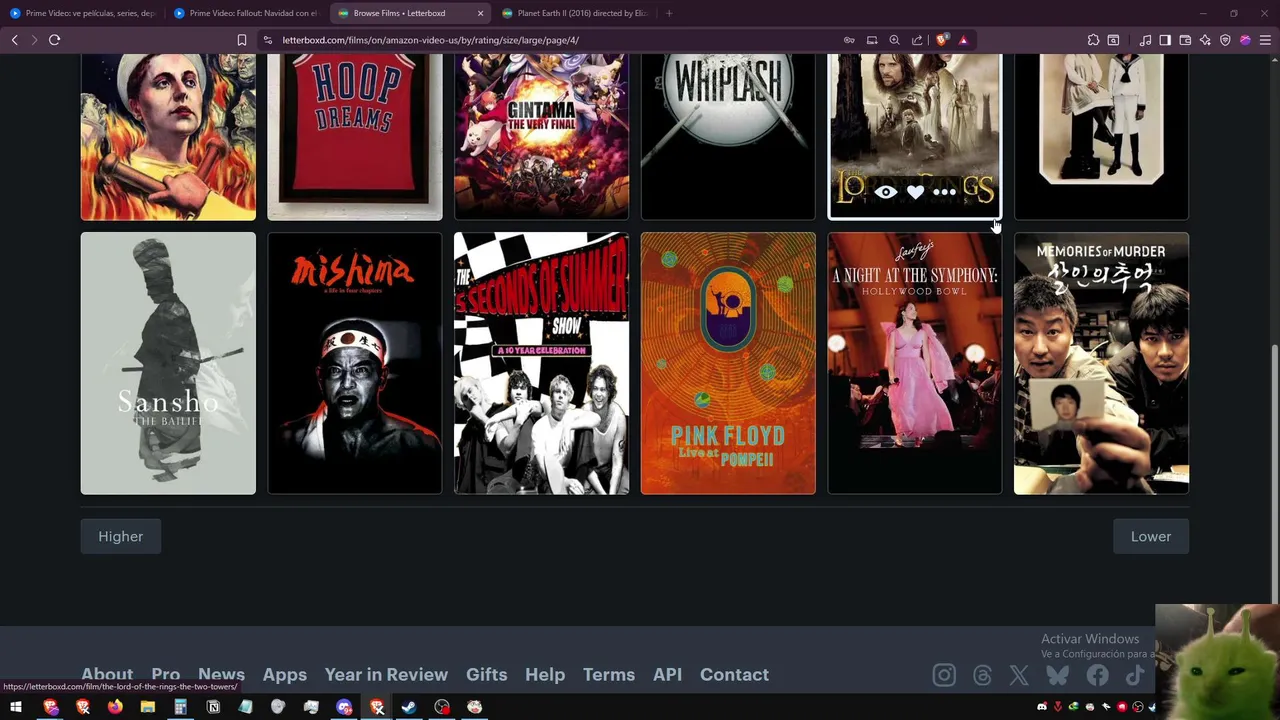
Task: Open Steam from the taskbar
Action: point(409,708)
